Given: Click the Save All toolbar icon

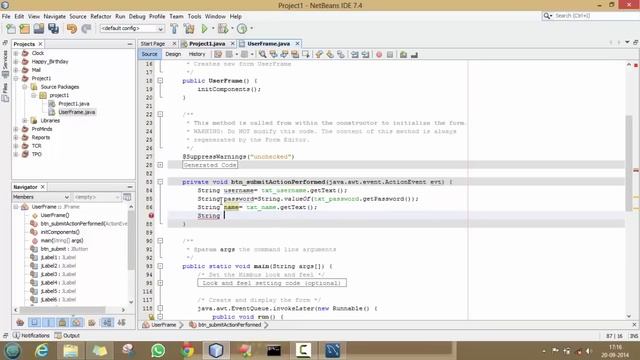Looking at the screenshot, I should coord(53,29).
